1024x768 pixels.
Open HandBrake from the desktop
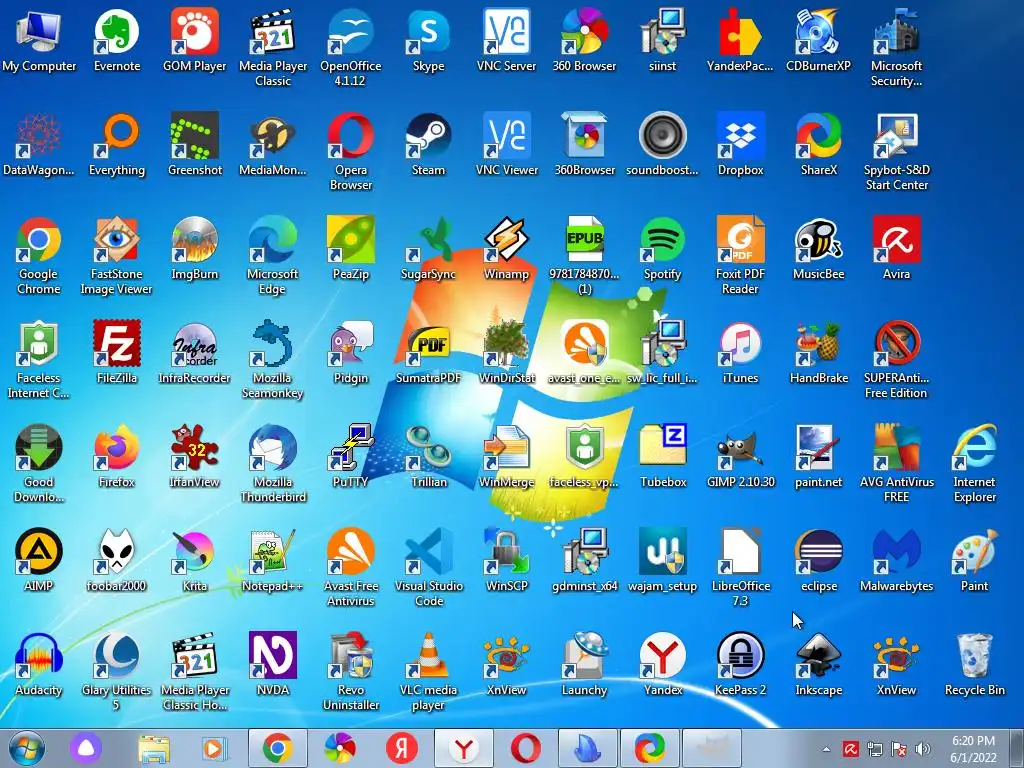pyautogui.click(x=818, y=352)
